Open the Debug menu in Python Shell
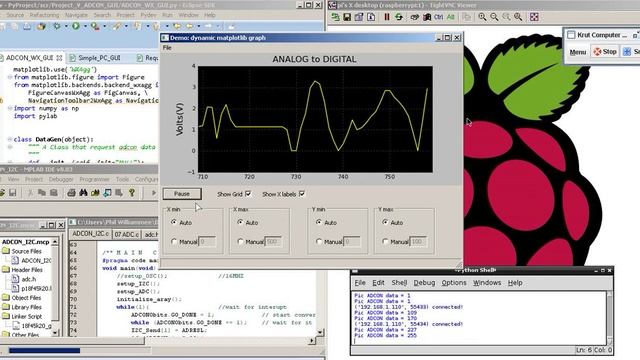 (424, 282)
